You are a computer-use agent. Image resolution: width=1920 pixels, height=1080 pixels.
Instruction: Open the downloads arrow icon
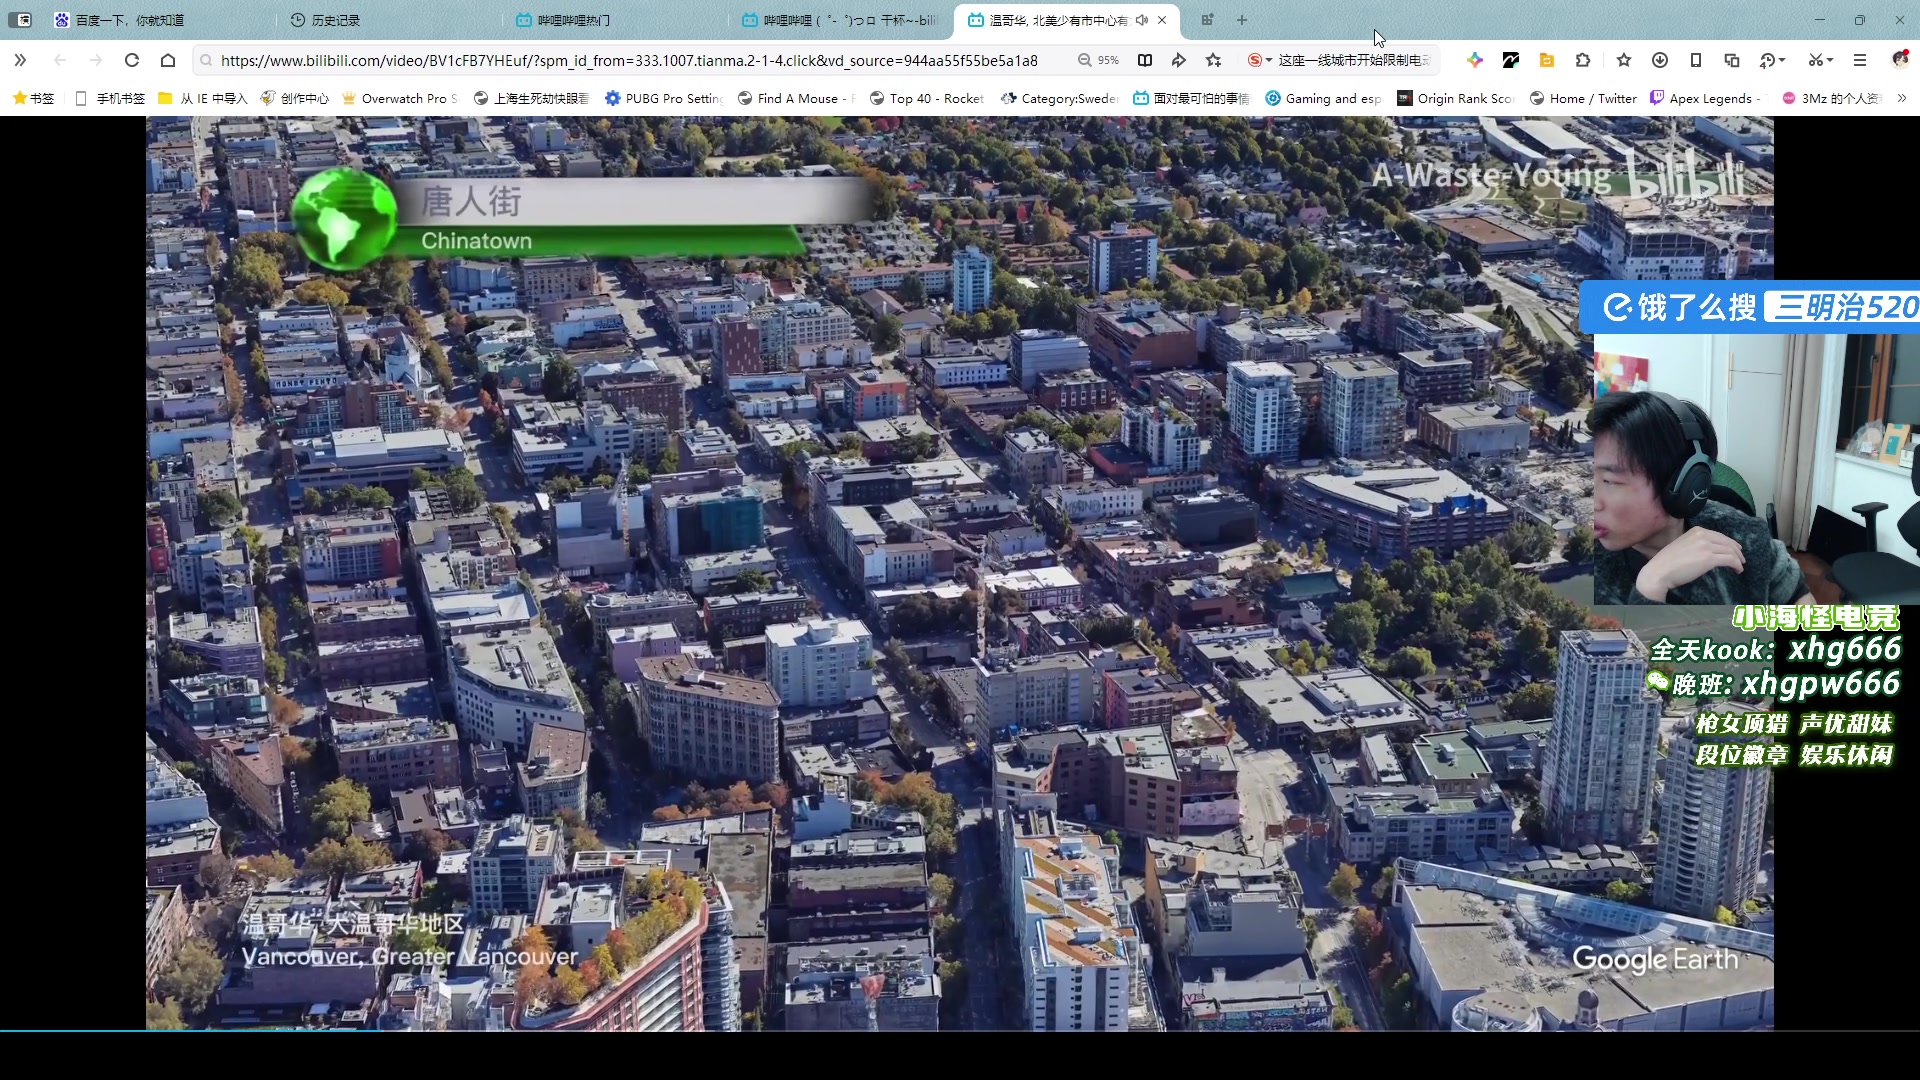[x=1660, y=61]
